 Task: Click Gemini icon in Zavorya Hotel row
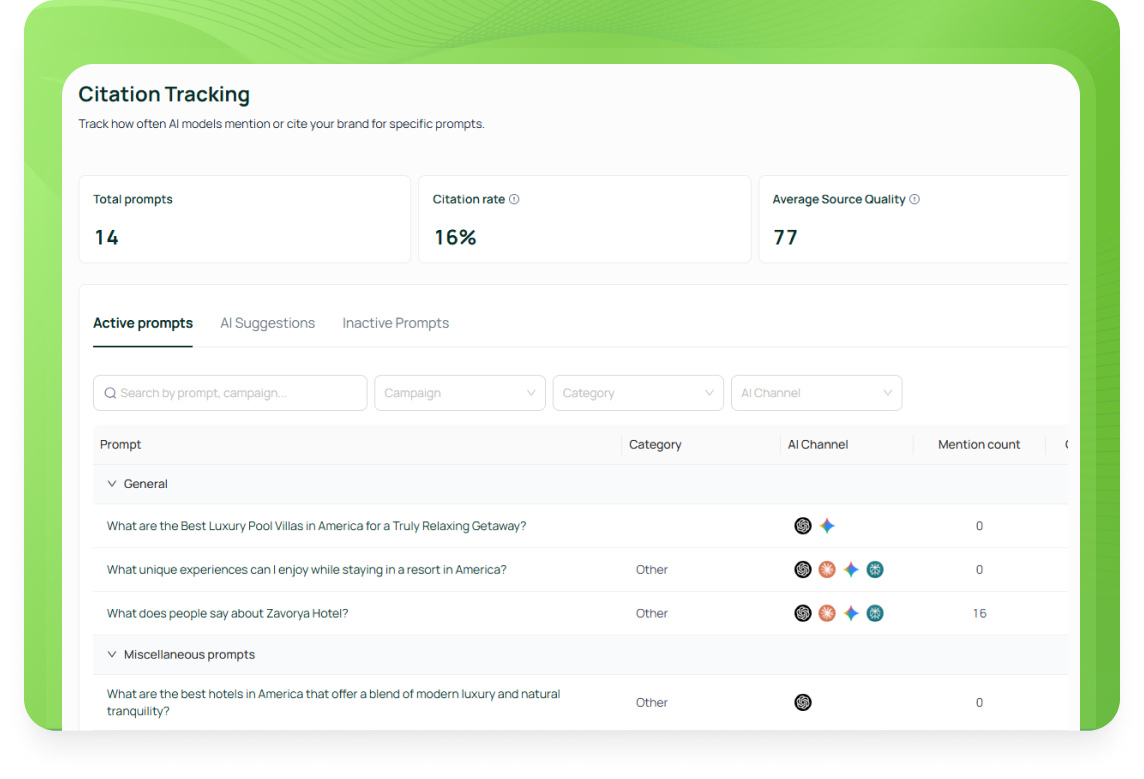(x=851, y=613)
